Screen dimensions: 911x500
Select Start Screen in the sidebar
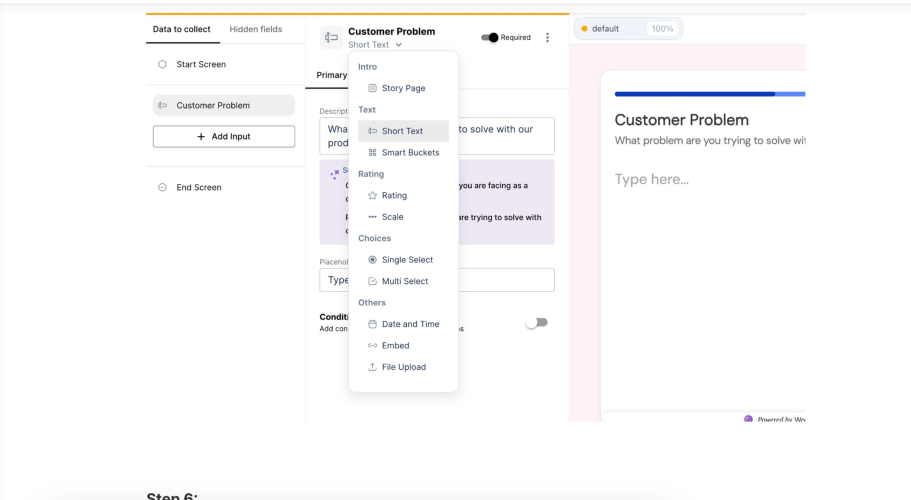click(201, 64)
